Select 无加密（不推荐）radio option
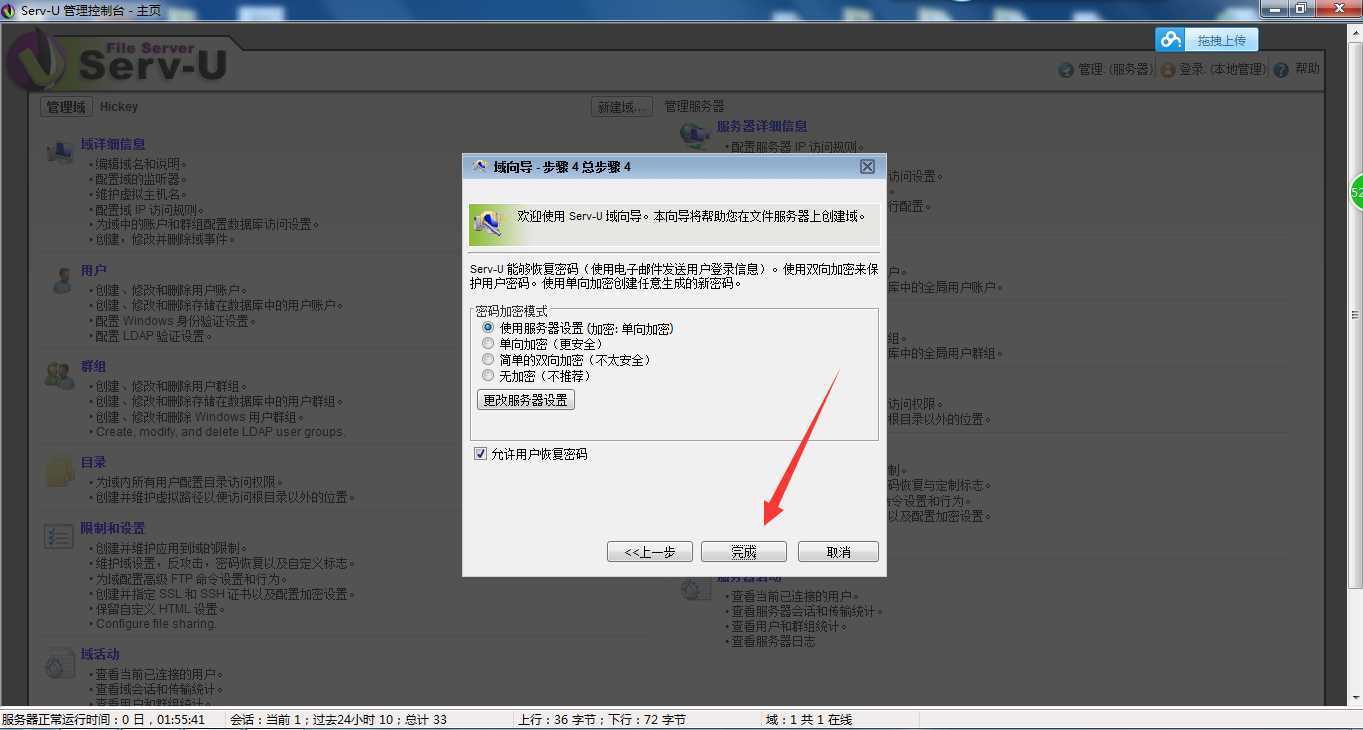 coord(537,376)
